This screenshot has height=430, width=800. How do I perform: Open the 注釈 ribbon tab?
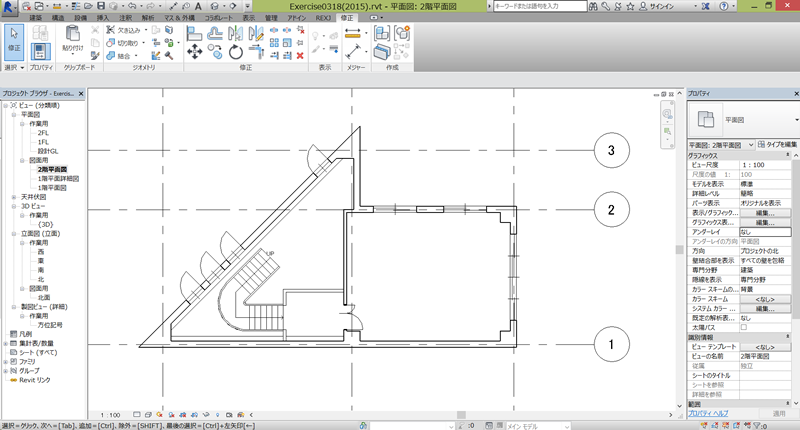(126, 18)
